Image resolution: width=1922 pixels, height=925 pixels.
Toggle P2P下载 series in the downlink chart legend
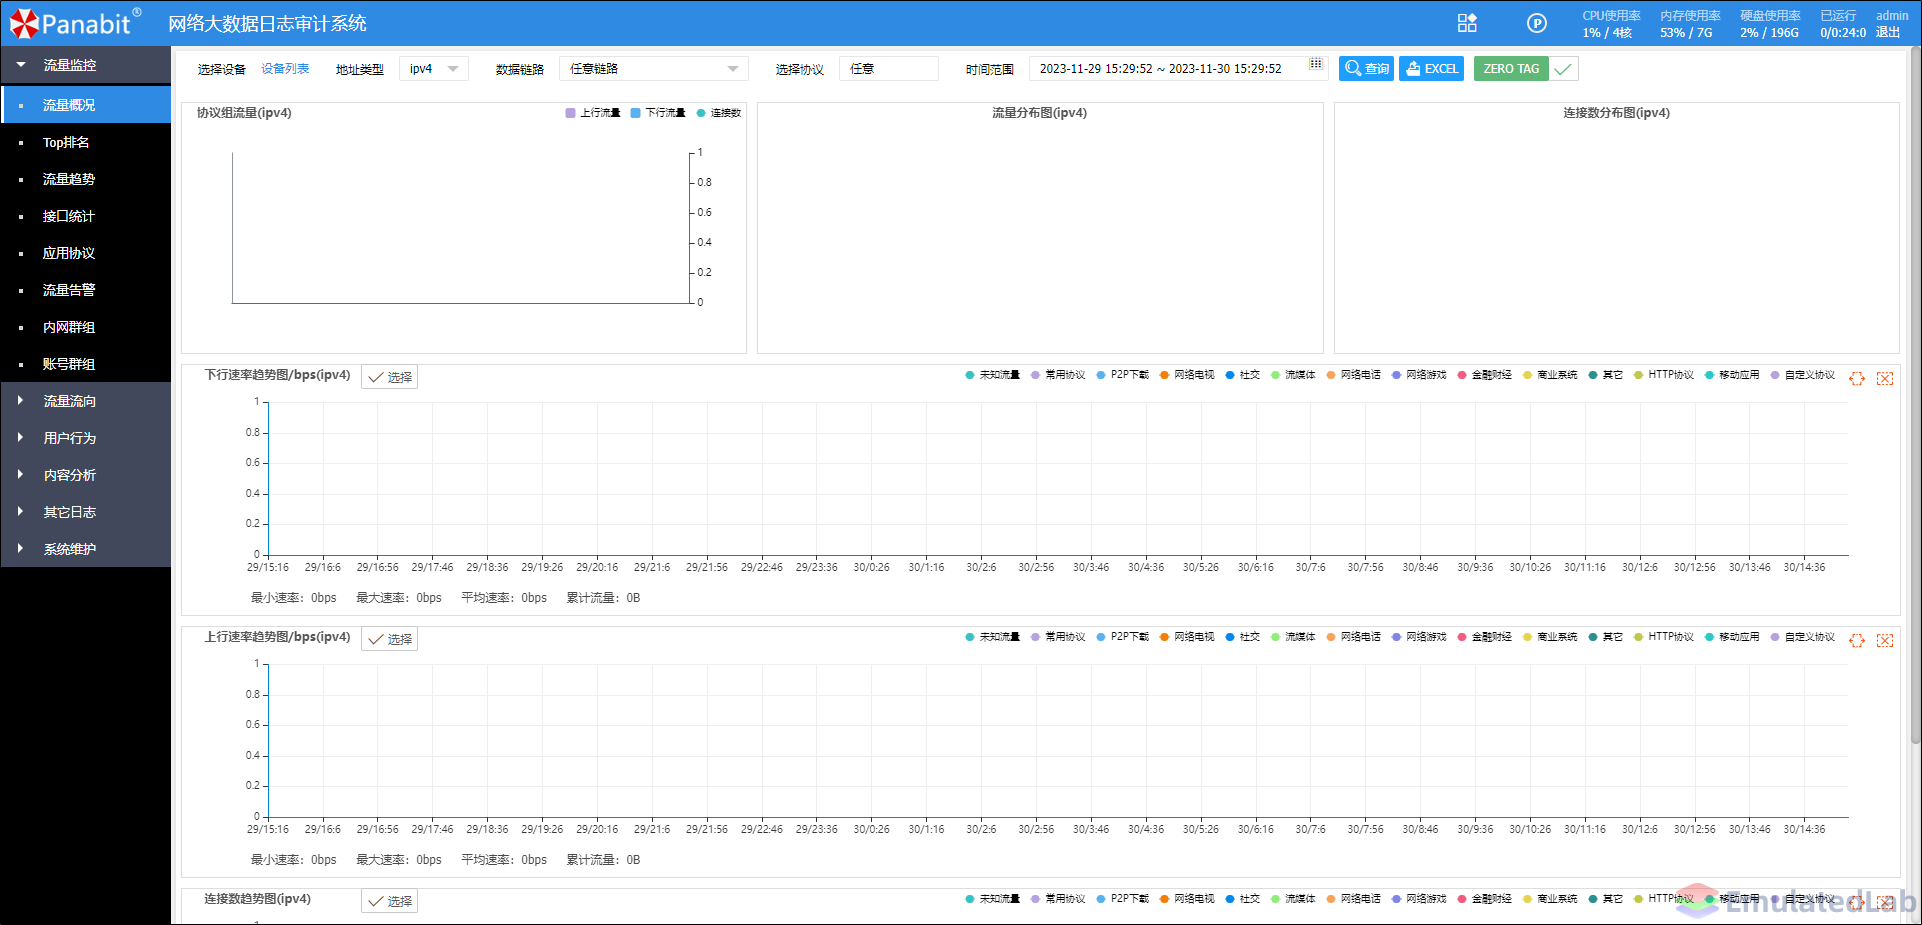pyautogui.click(x=1122, y=375)
